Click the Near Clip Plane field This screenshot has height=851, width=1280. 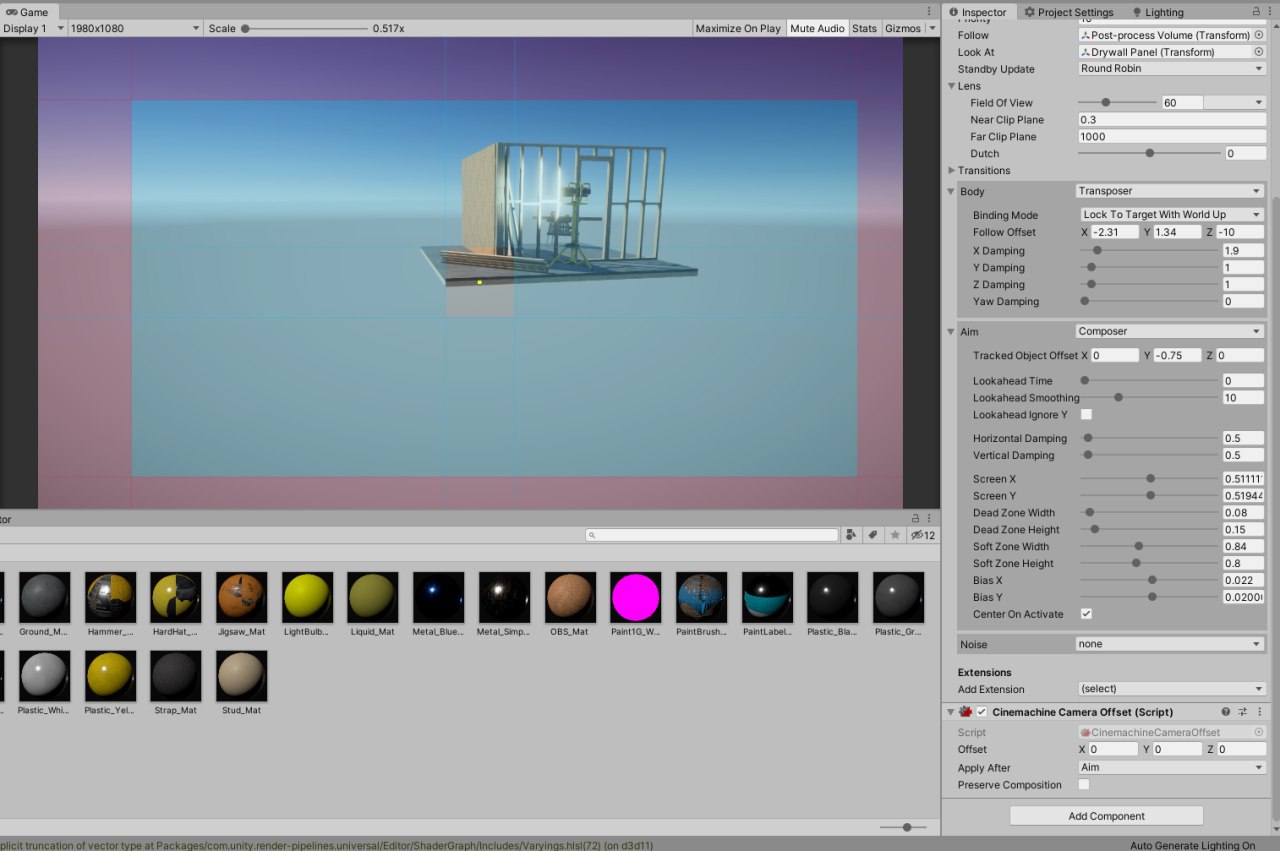(x=1172, y=120)
